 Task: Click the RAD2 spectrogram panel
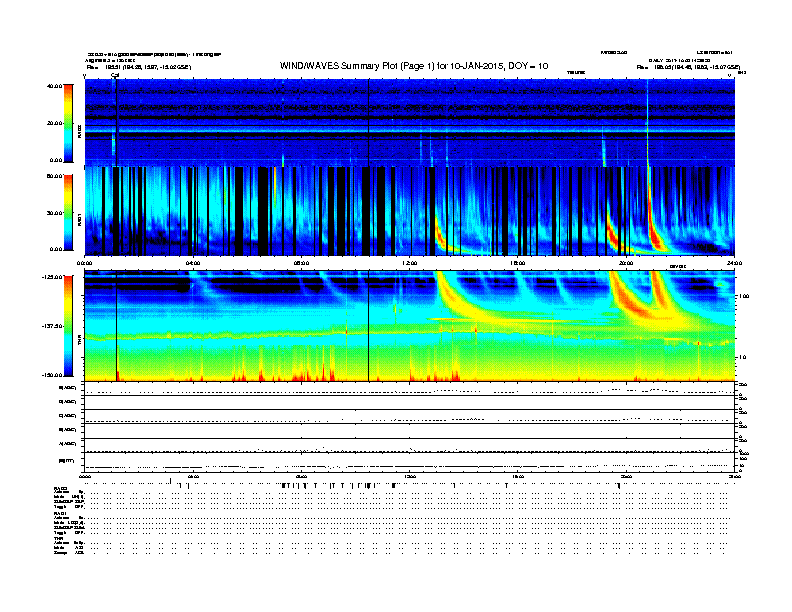410,122
